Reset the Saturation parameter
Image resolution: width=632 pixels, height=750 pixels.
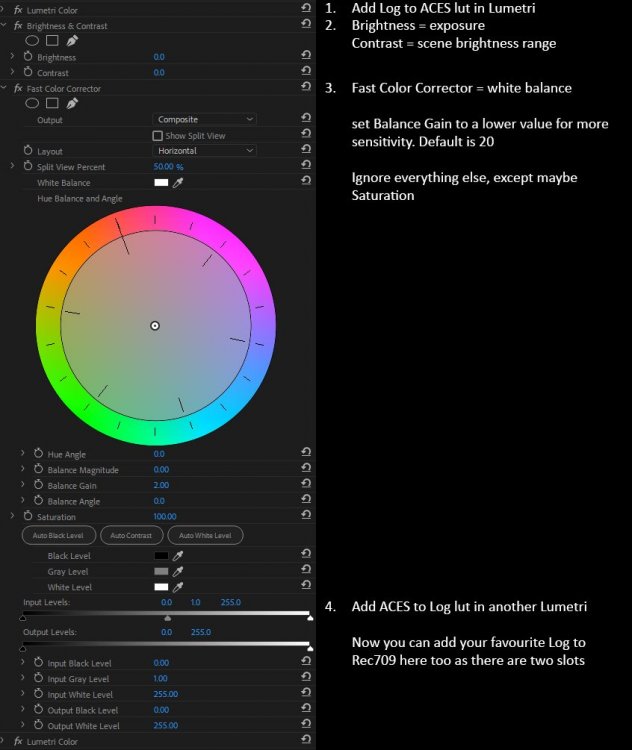[305, 517]
